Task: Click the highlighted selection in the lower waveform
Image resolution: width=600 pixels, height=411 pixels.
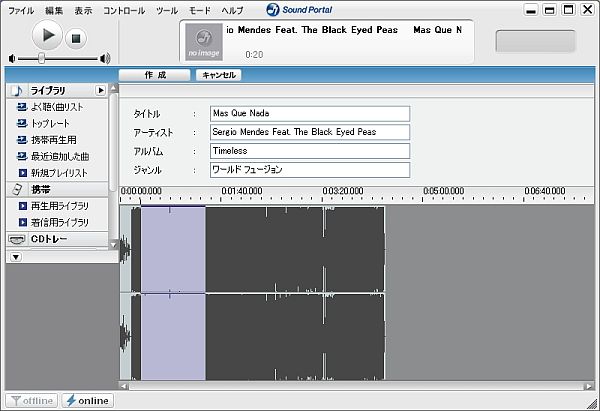Action: [173, 337]
